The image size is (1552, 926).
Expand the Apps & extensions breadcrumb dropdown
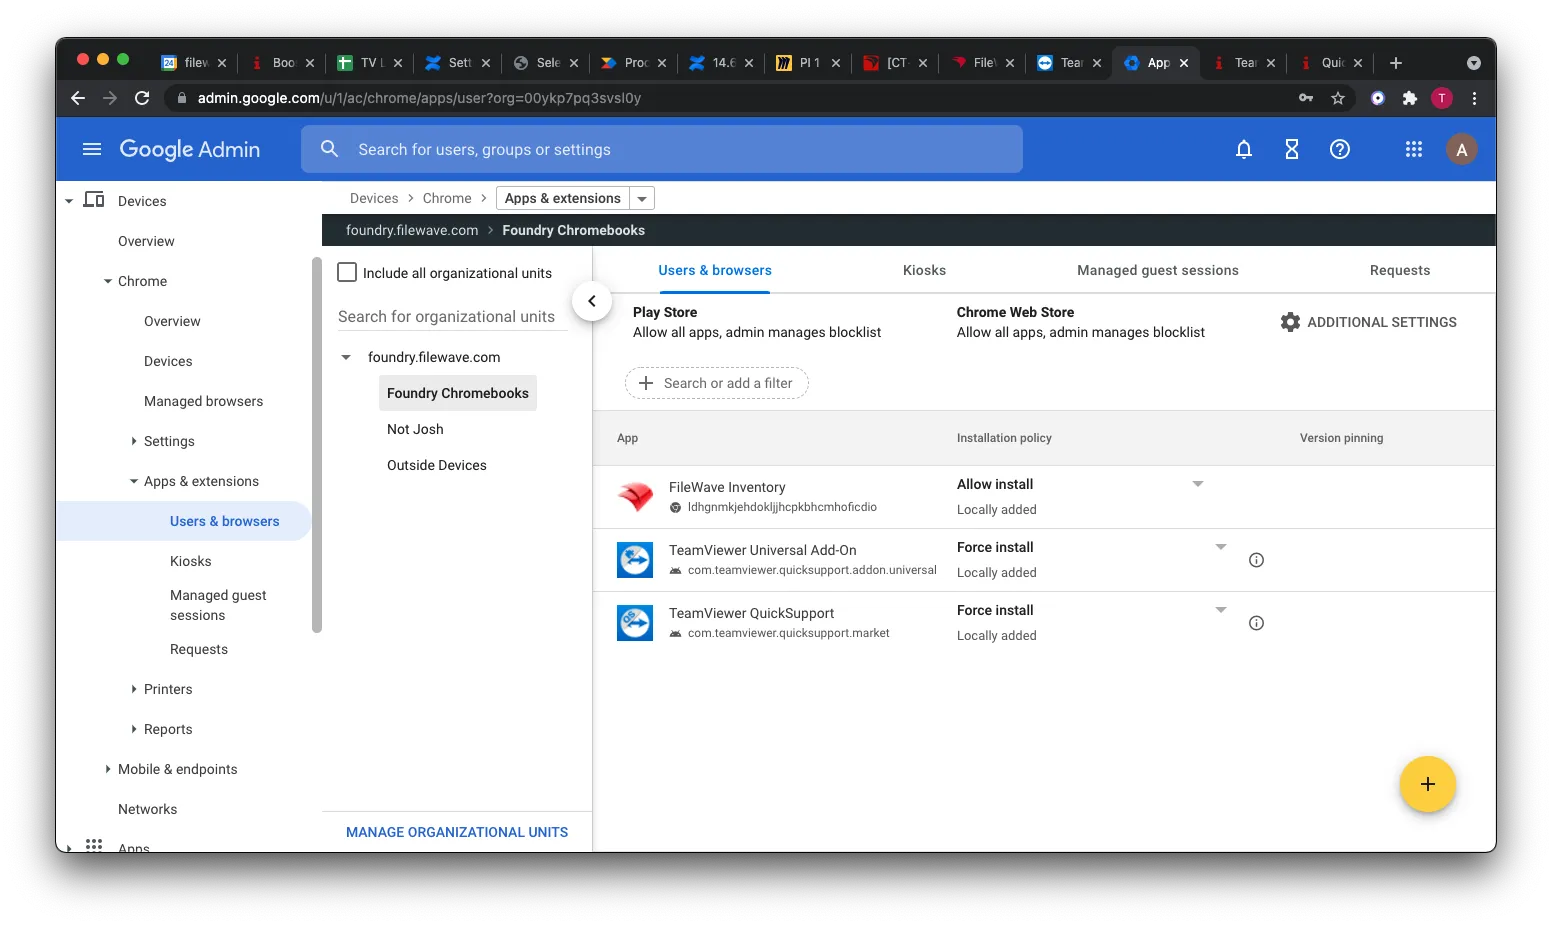[641, 197]
